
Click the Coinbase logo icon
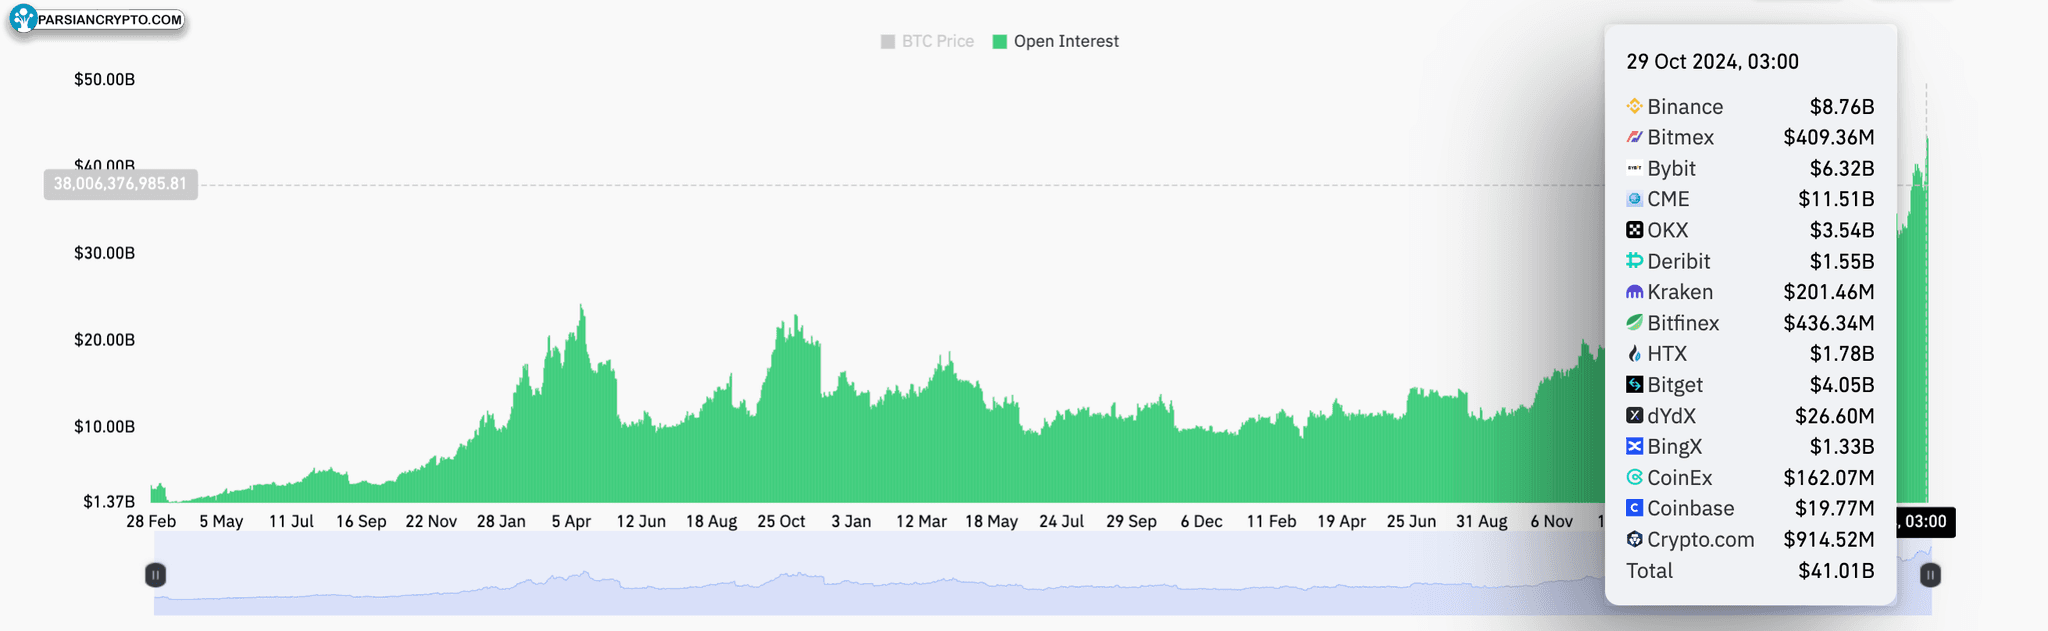pyautogui.click(x=1634, y=508)
